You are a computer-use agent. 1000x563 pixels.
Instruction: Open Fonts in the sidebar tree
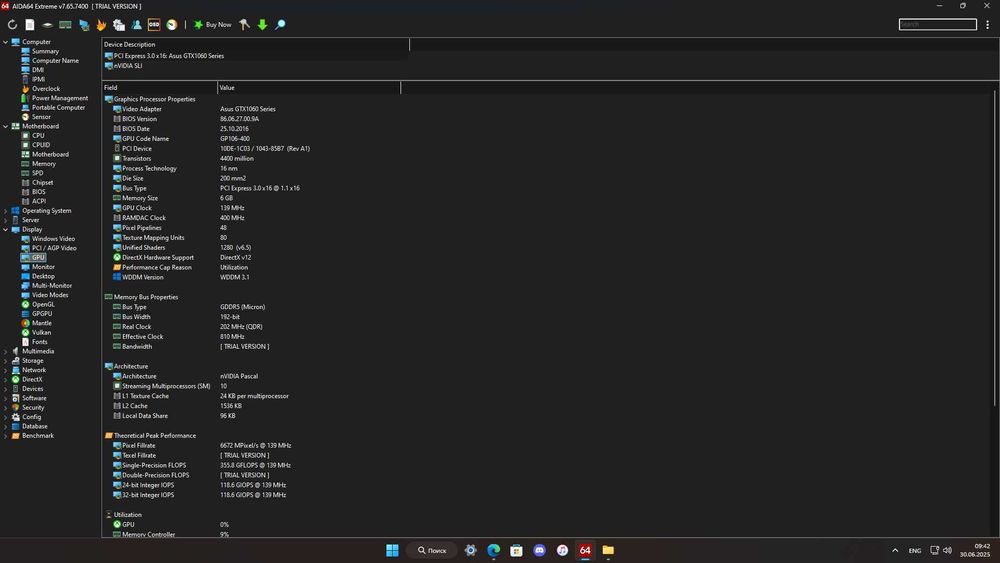pos(40,342)
